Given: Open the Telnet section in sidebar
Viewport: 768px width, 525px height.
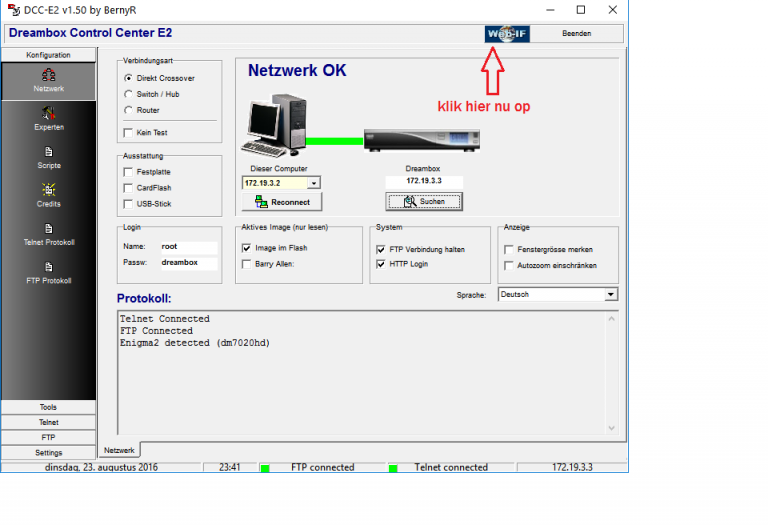Looking at the screenshot, I should click(48, 422).
